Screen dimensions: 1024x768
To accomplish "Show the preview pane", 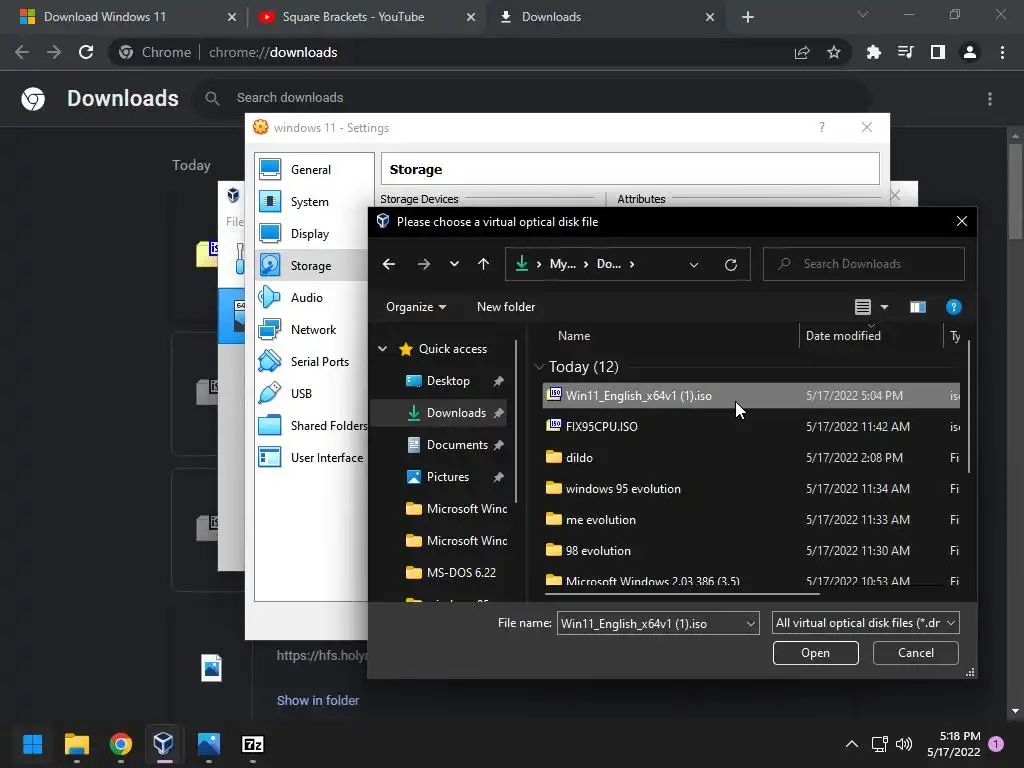I will (x=918, y=307).
